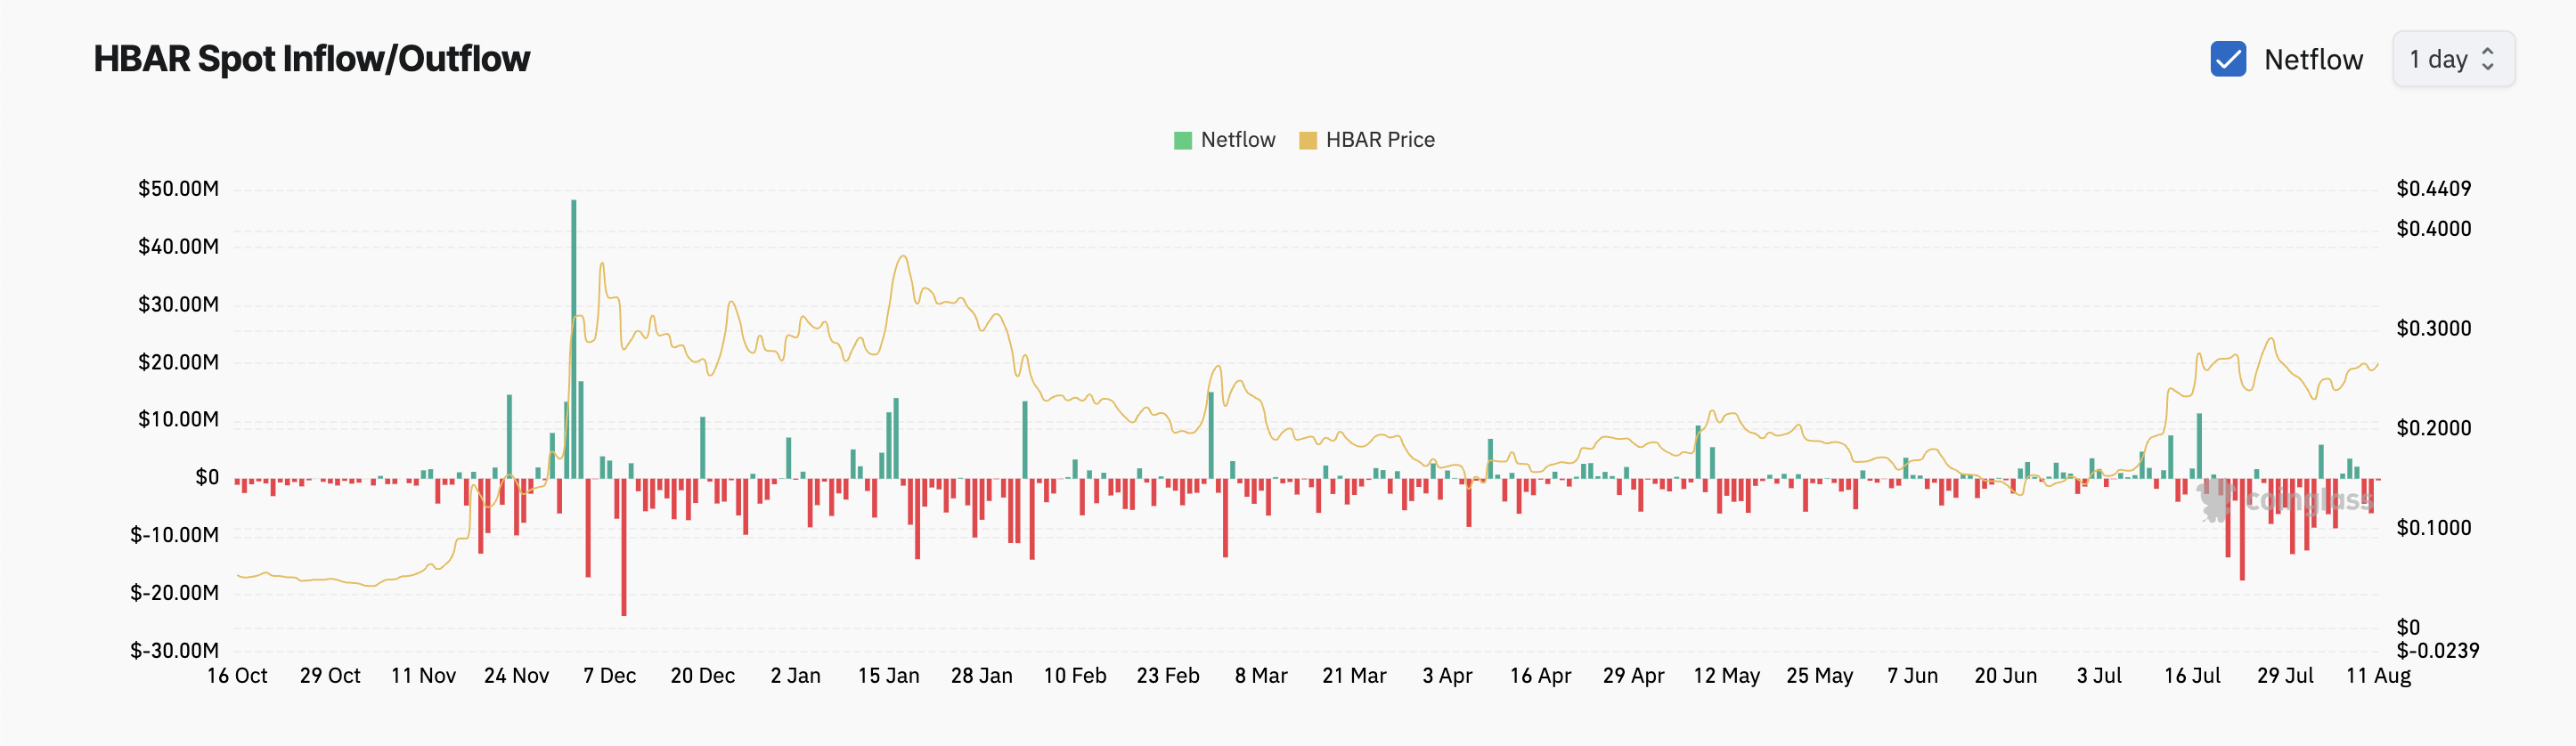2576x746 pixels.
Task: Toggle Netflow series via green legend square
Action: (1182, 140)
